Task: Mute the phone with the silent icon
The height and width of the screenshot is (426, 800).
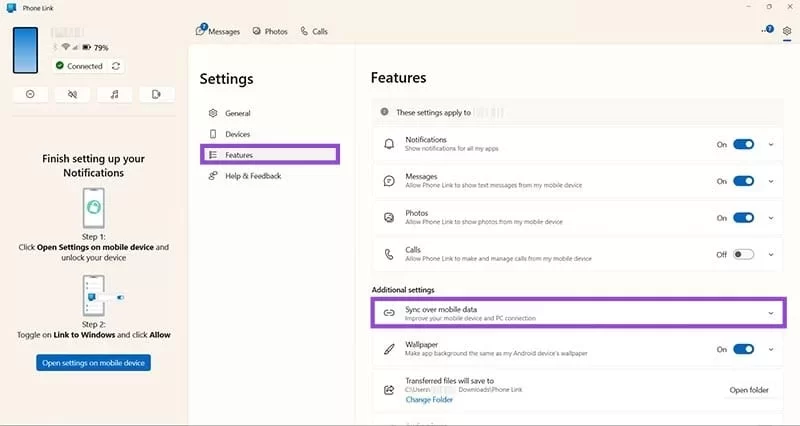Action: [72, 94]
